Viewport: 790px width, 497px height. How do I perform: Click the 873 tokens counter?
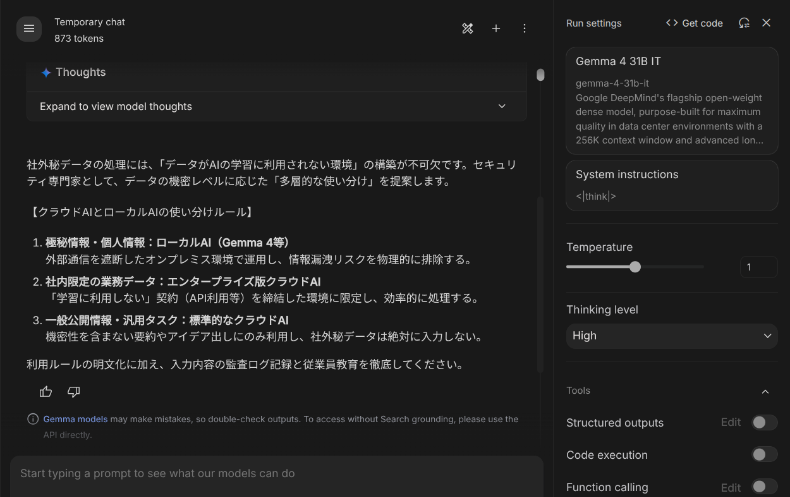[79, 39]
